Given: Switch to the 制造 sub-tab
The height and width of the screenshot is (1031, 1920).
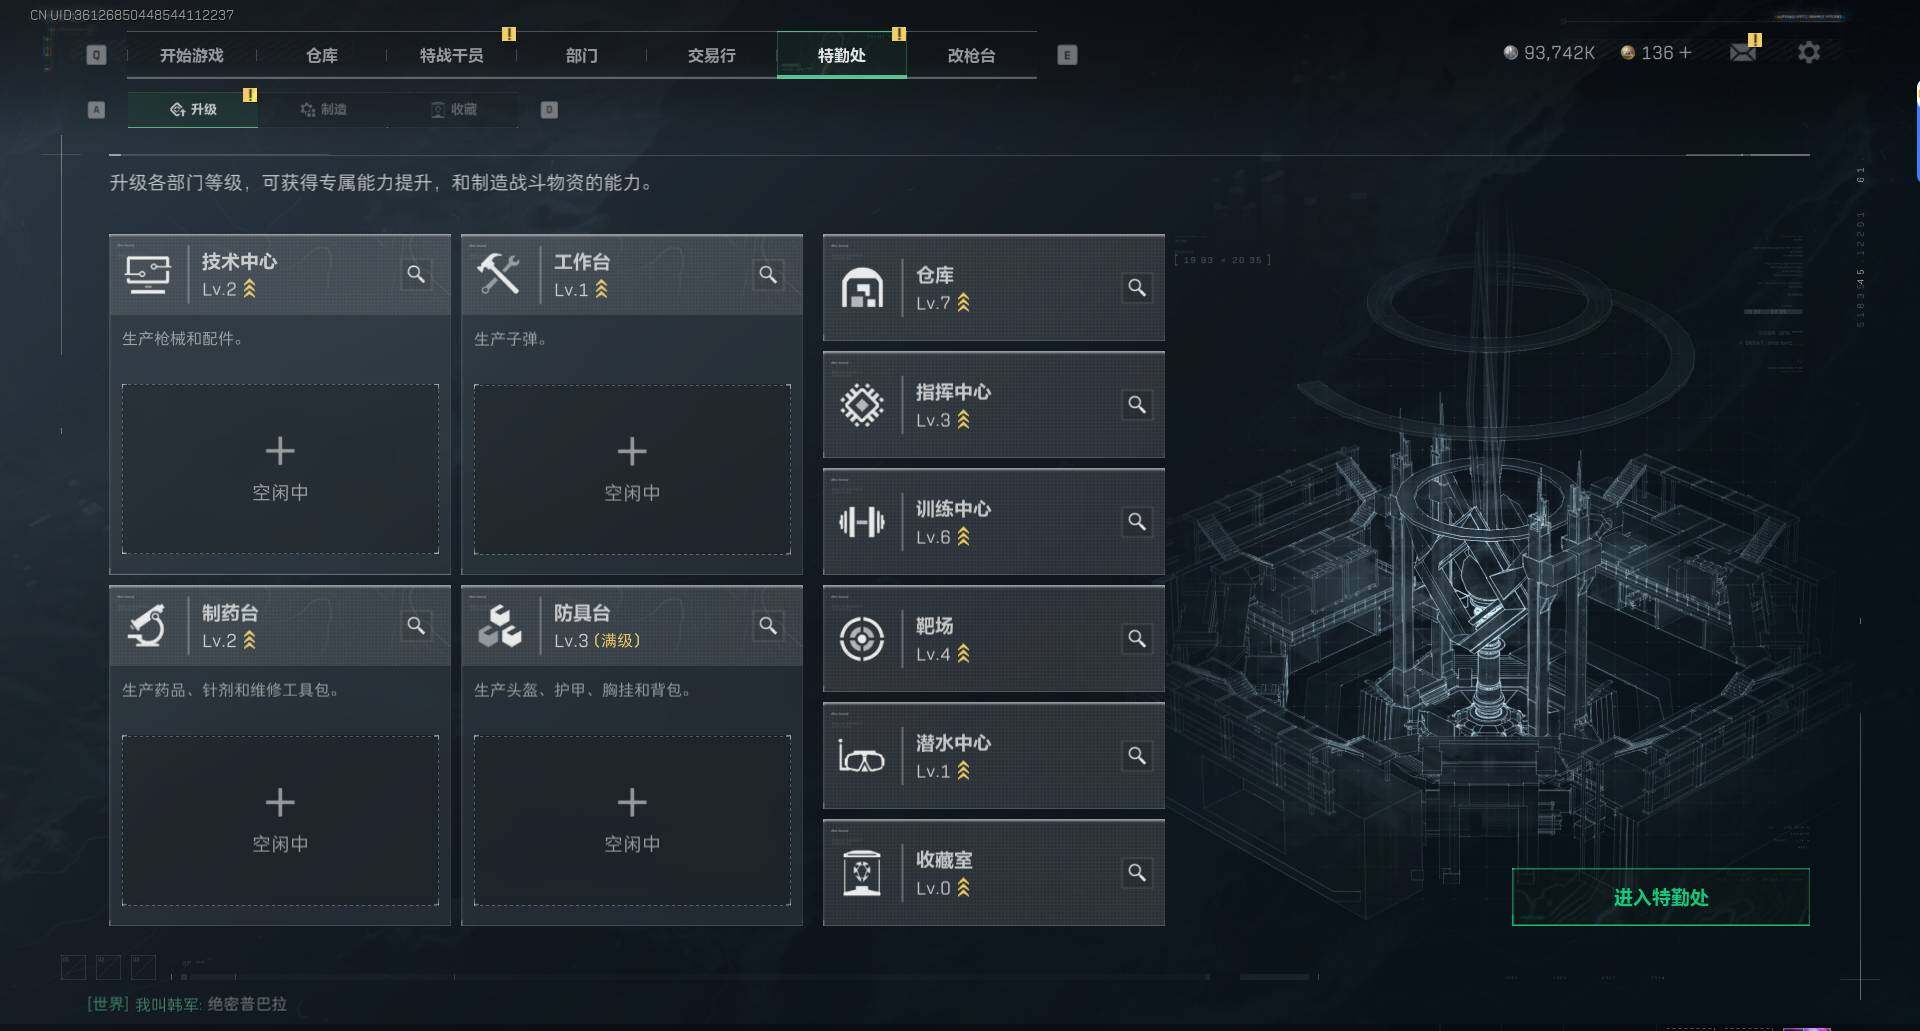Looking at the screenshot, I should [x=323, y=109].
